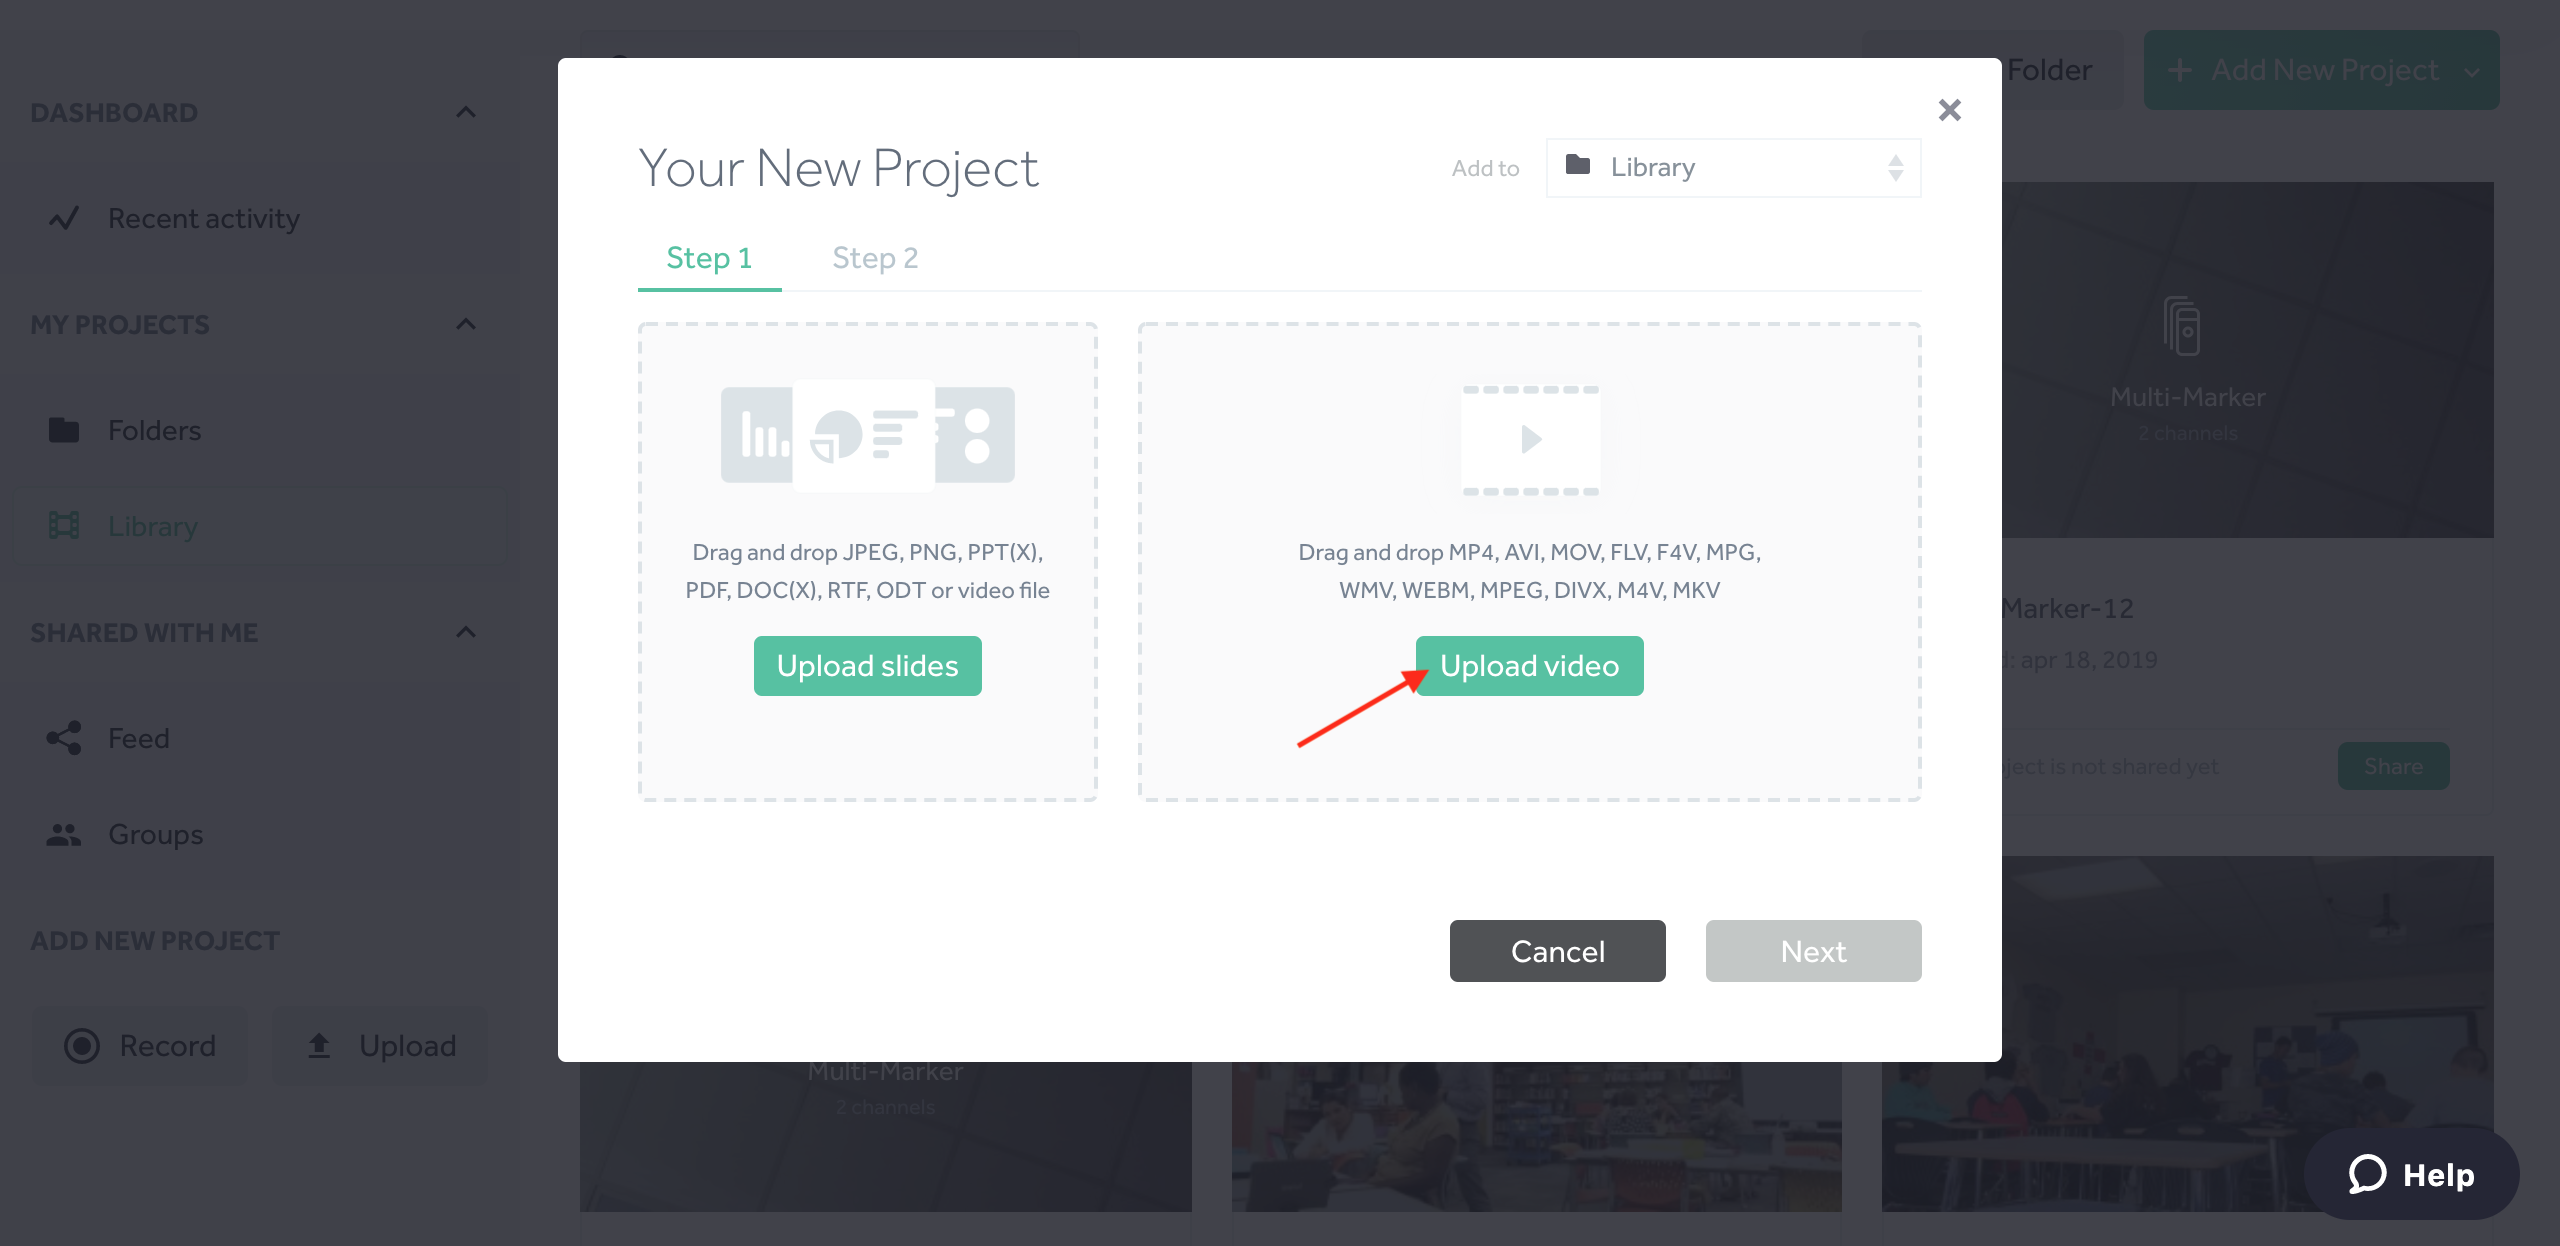Click the slides illustration in drop zone
Image resolution: width=2560 pixels, height=1246 pixels.
tap(867, 435)
